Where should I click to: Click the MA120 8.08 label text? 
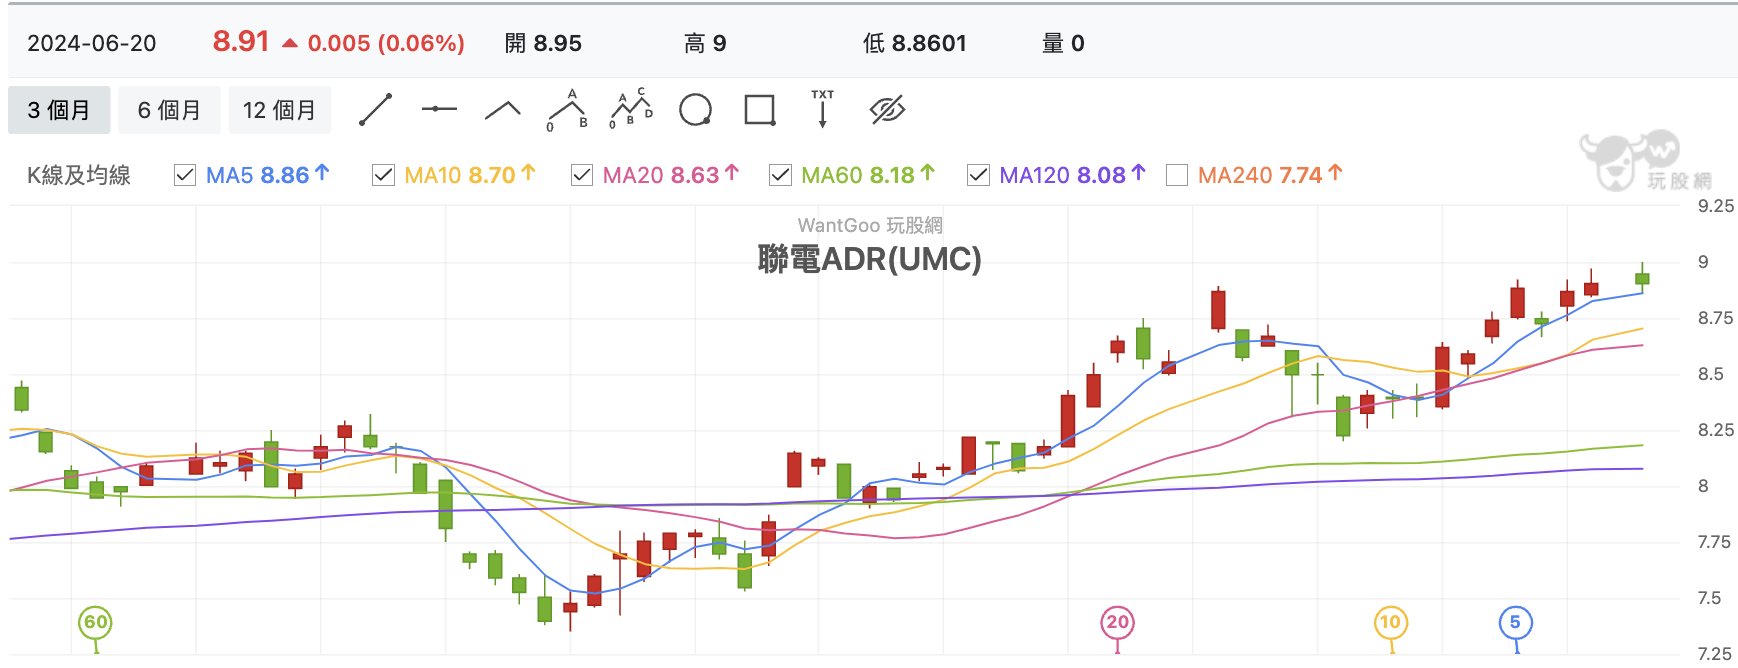point(1062,175)
